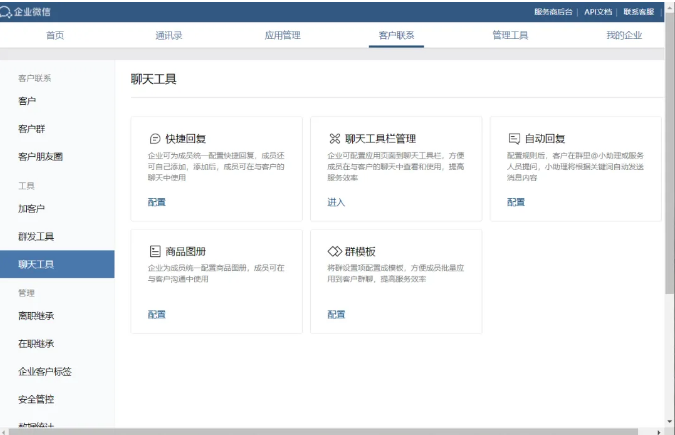Open 配置 link under 群模板

[336, 315]
